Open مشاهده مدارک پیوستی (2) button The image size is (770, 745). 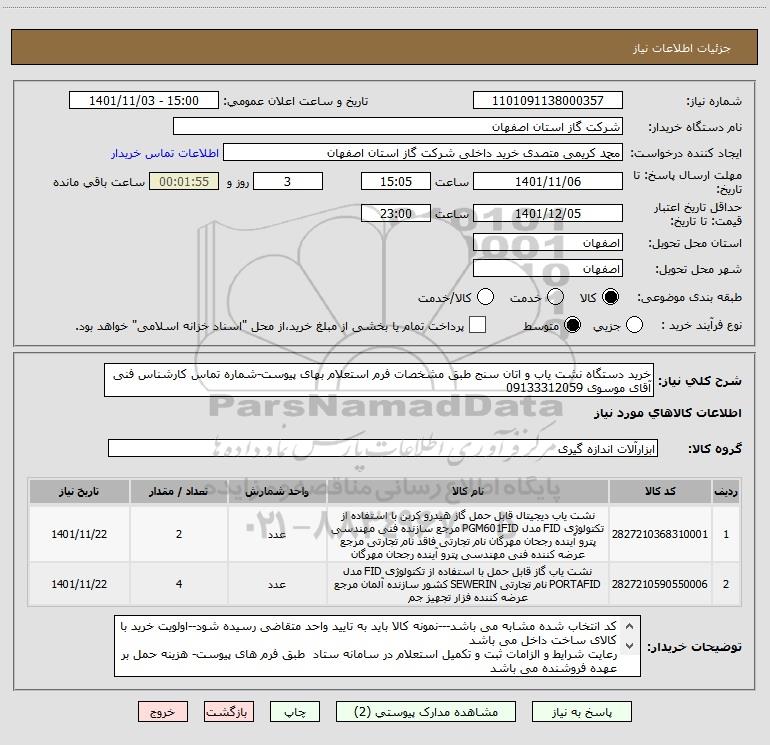pos(426,712)
